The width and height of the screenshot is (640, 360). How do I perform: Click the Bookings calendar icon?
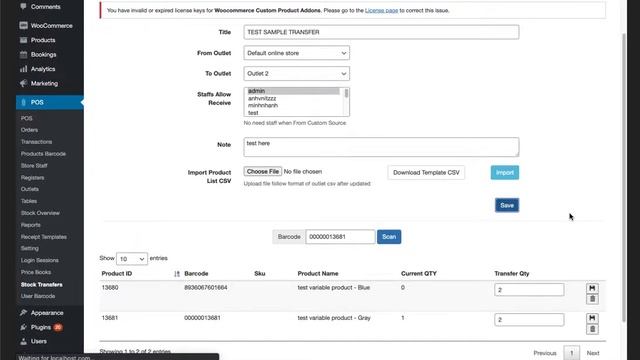(23, 54)
